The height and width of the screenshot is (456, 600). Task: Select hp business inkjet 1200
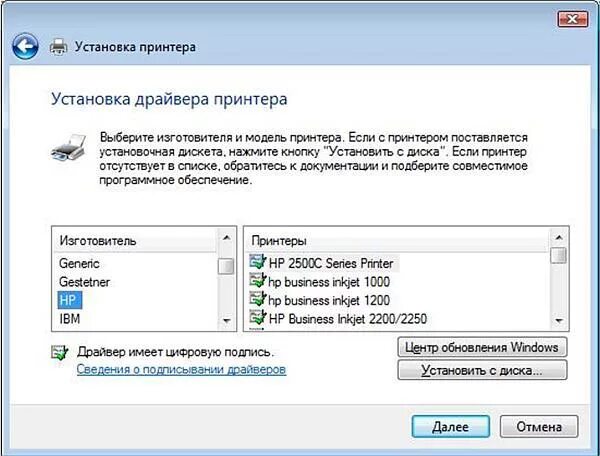pos(329,300)
